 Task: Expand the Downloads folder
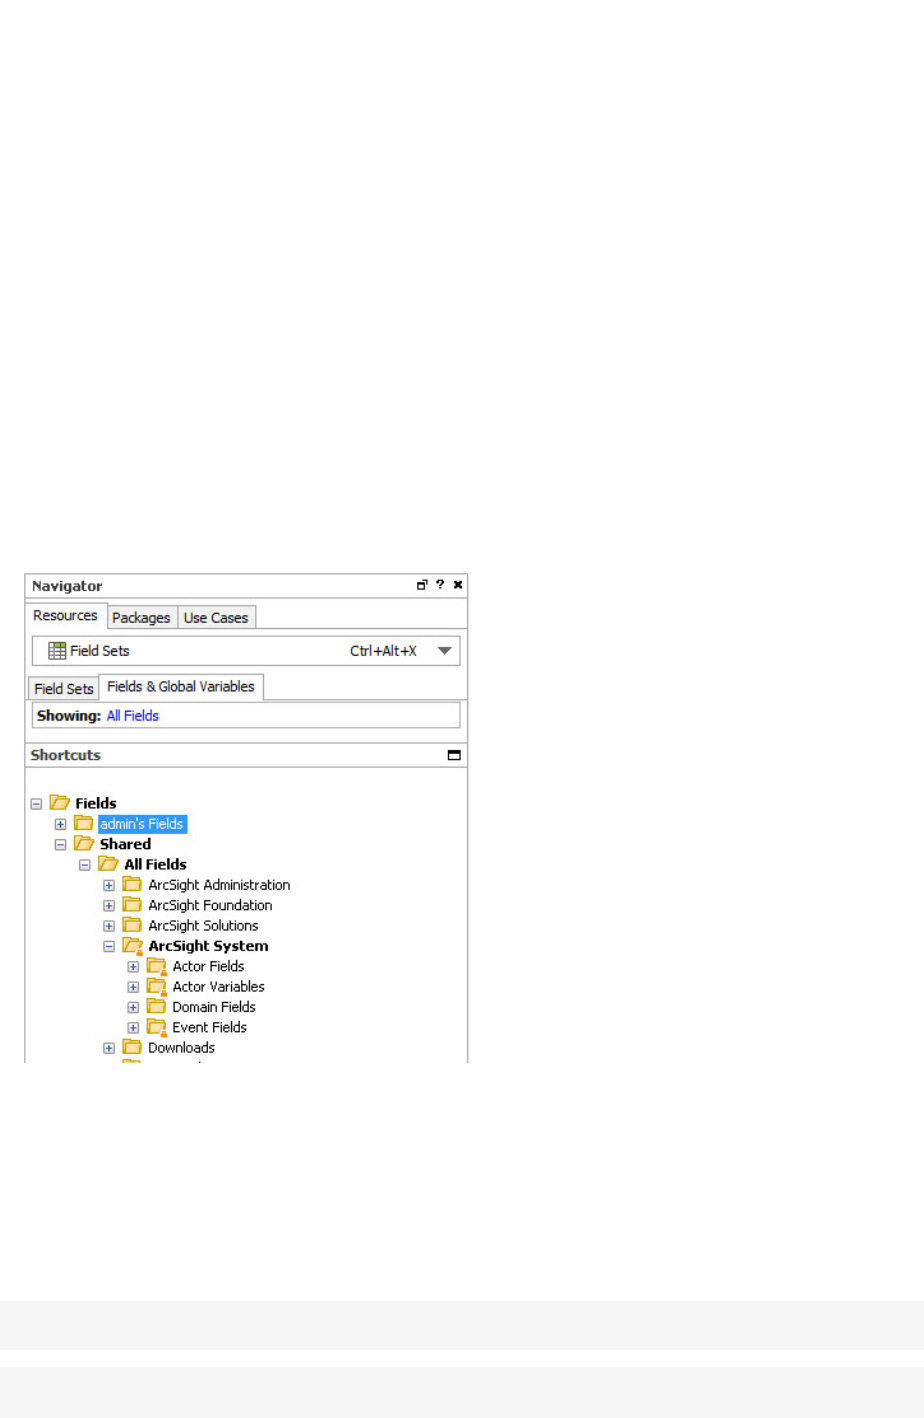109,1049
